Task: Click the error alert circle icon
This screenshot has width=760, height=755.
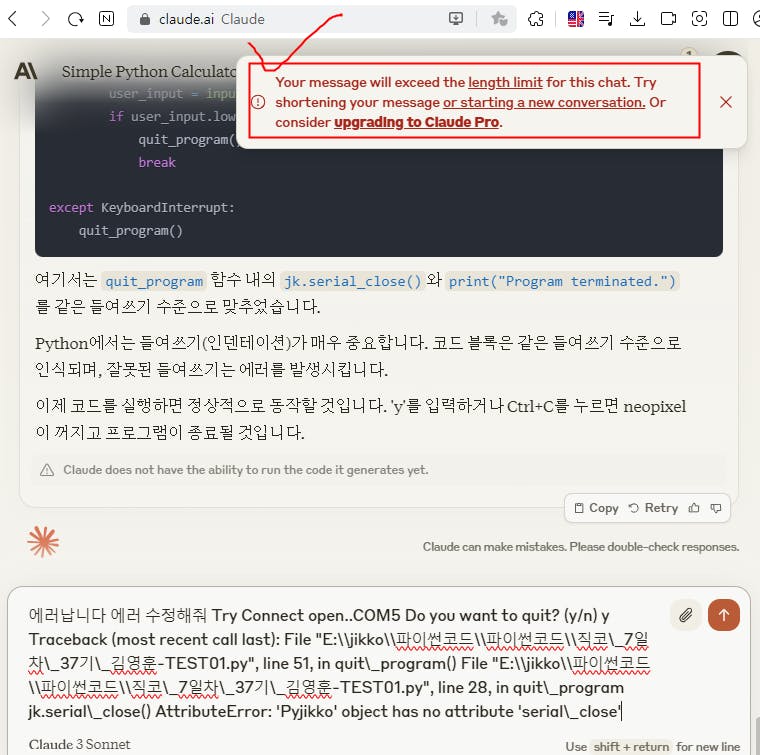Action: [258, 102]
